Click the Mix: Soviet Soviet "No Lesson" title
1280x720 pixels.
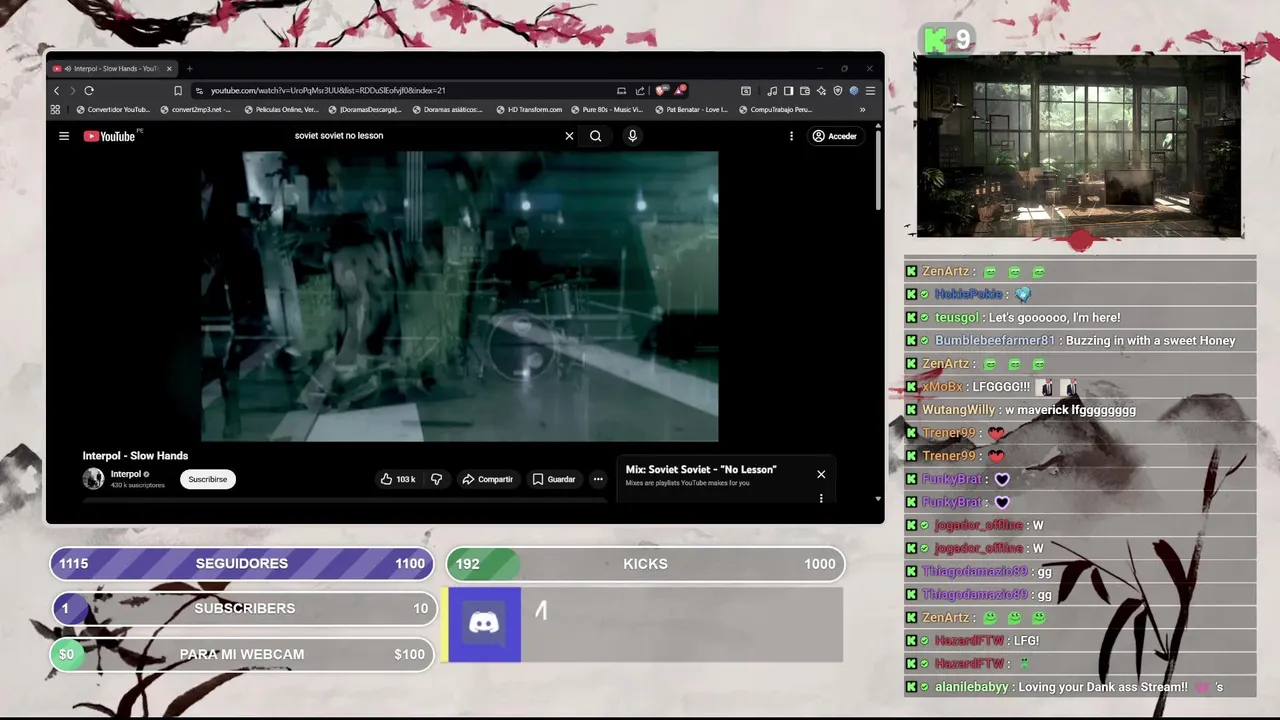pos(701,469)
